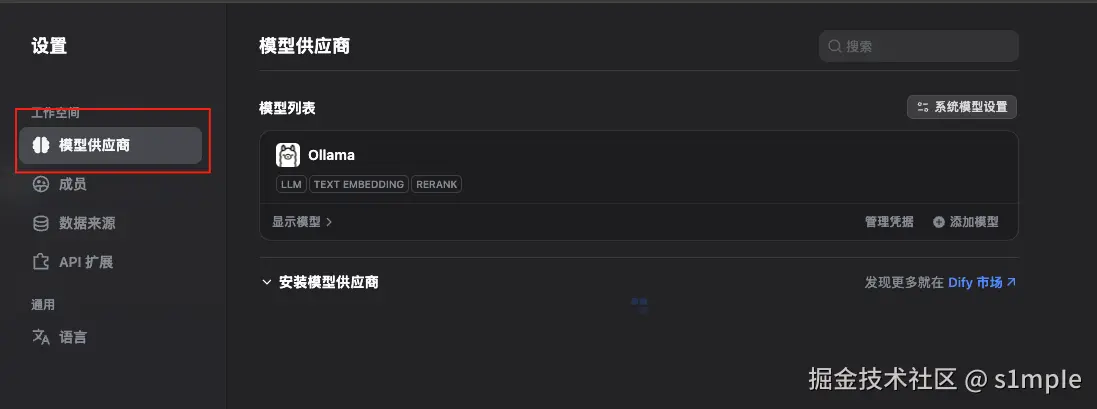Click the Ollama llama logo
This screenshot has height=409, width=1097.
coord(288,155)
